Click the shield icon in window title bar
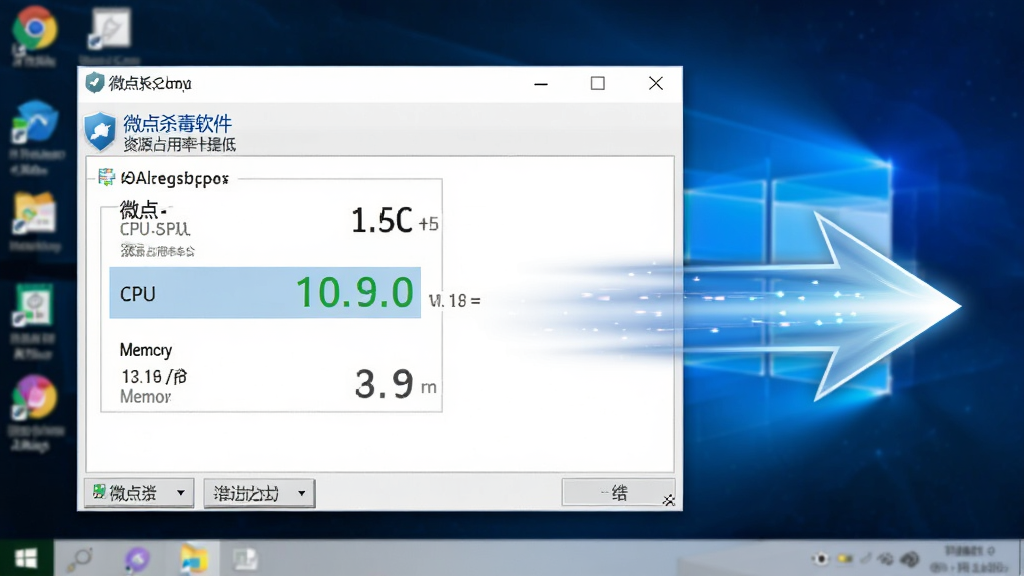 [95, 83]
